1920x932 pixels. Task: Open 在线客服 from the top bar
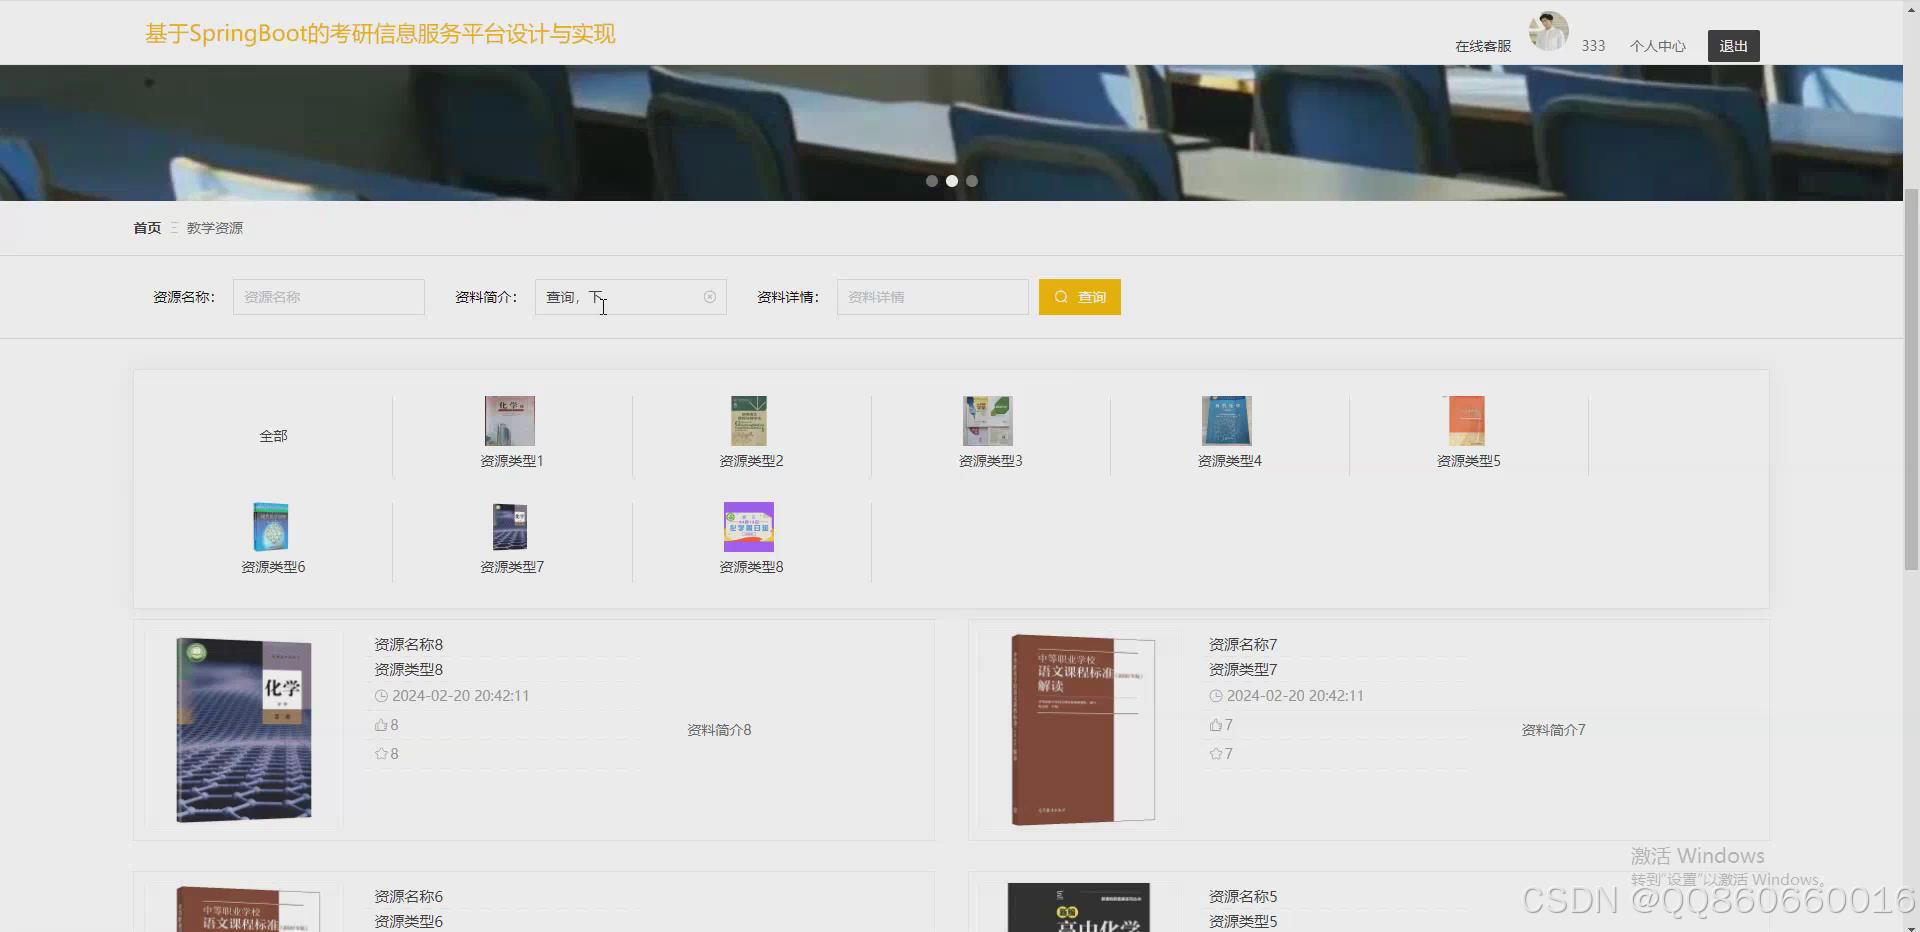pyautogui.click(x=1483, y=46)
